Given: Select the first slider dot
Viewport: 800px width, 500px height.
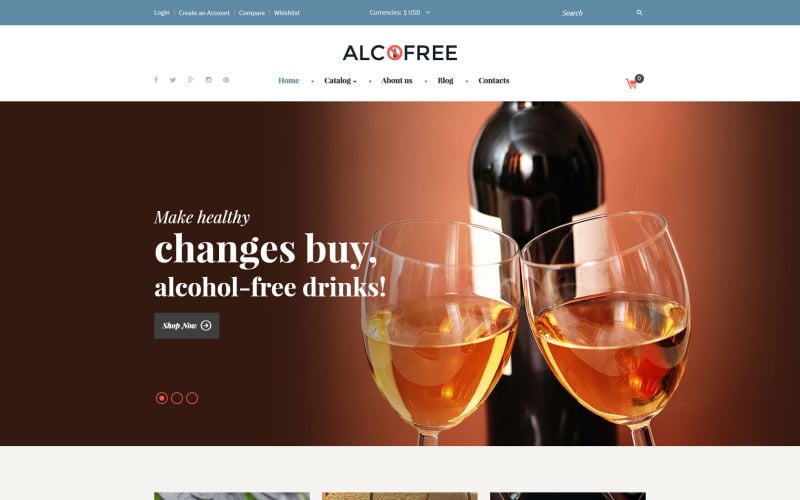Looking at the screenshot, I should click(162, 398).
